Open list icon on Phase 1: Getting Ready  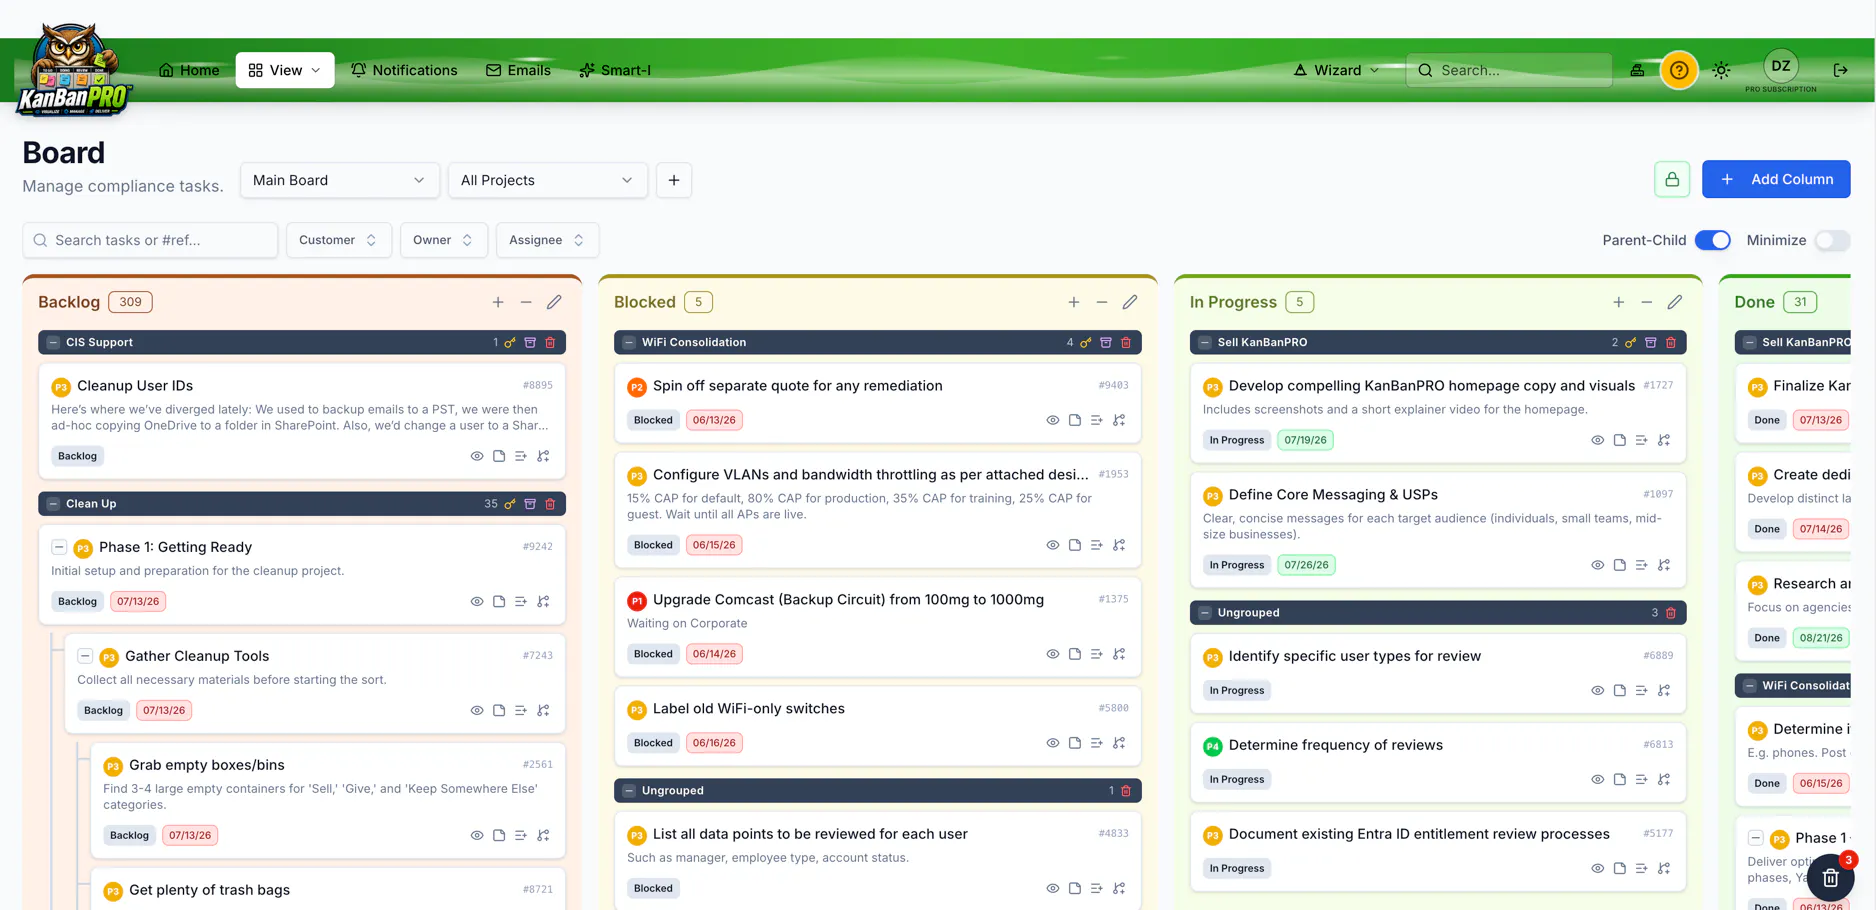pyautogui.click(x=521, y=601)
